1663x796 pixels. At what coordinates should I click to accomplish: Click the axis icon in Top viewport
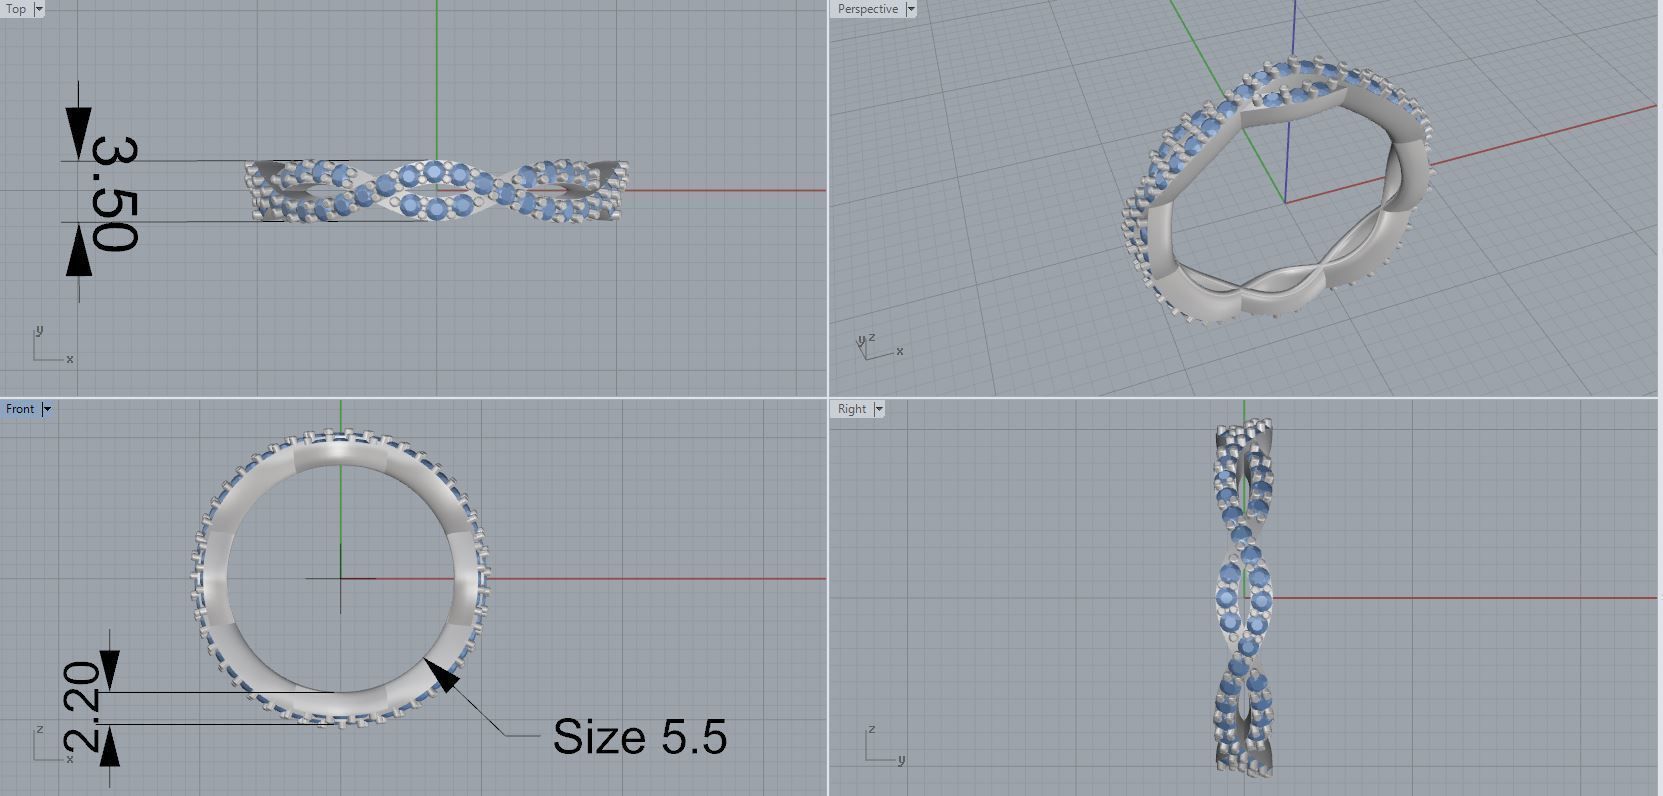(52, 346)
